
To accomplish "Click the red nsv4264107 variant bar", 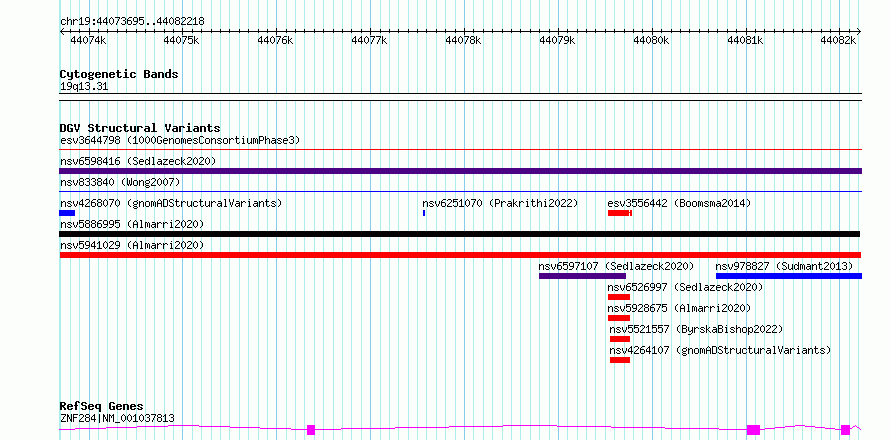I will tap(620, 360).
